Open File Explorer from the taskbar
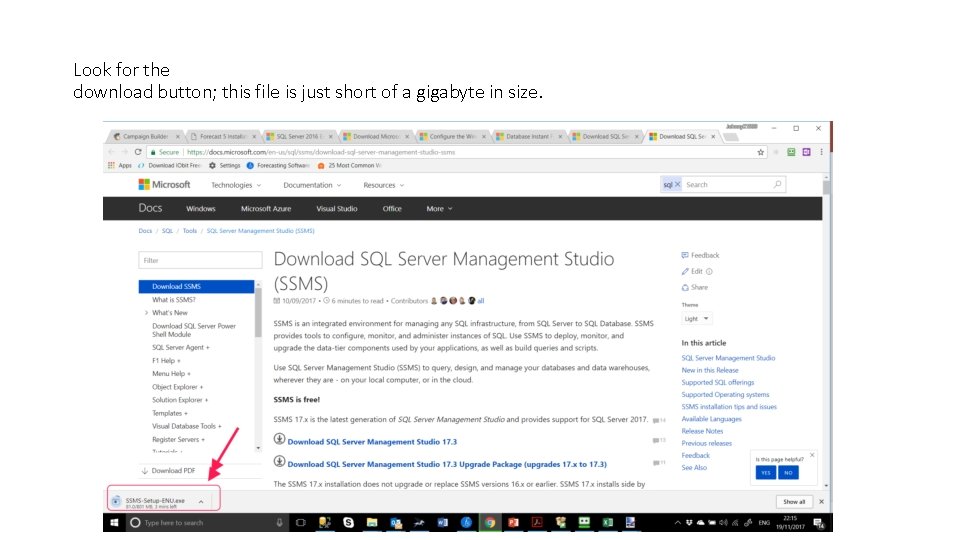This screenshot has height=540, width=960. pos(372,522)
